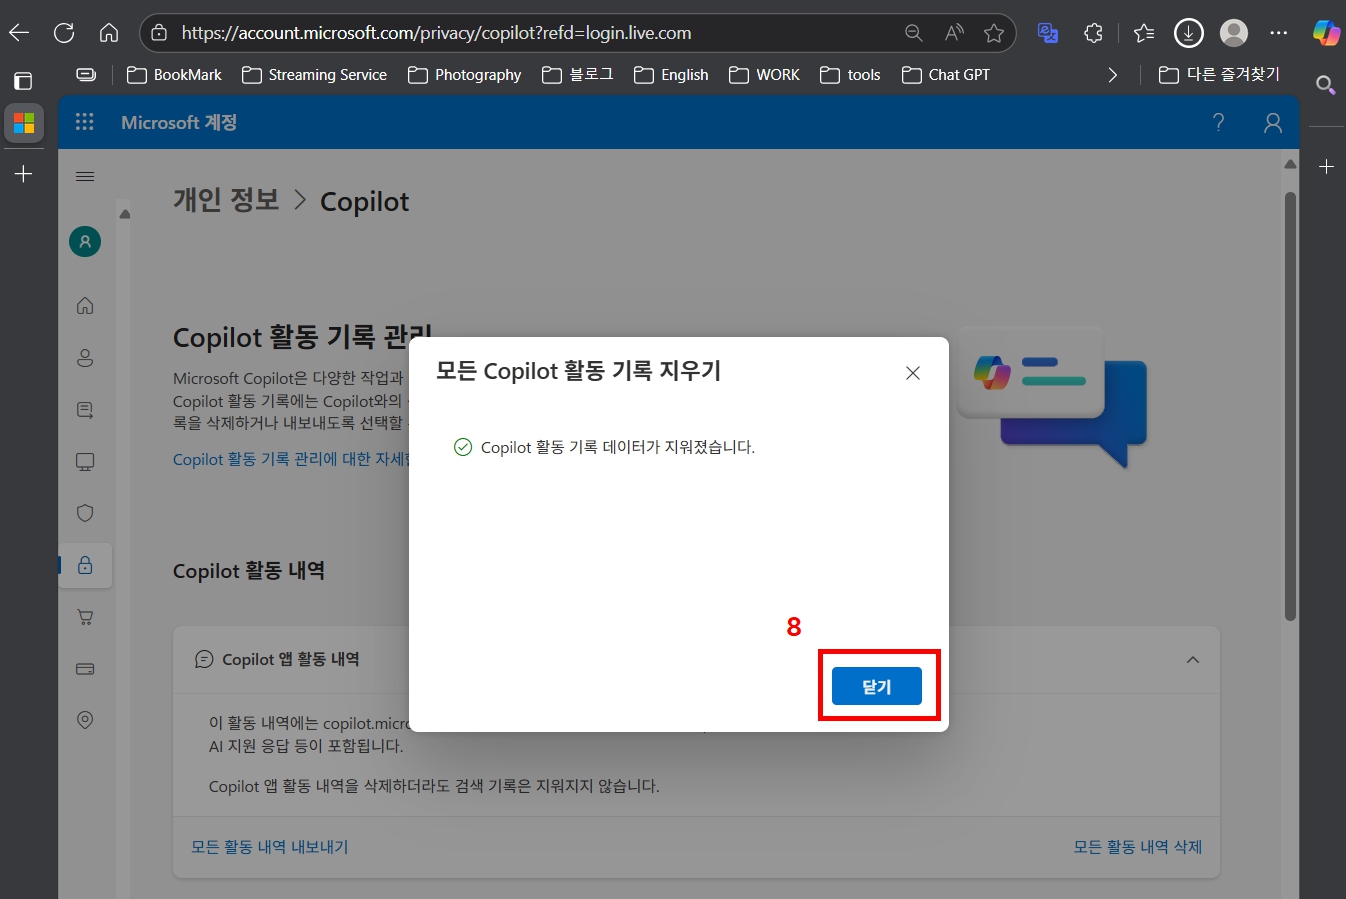Open Copilot sidebar icon

click(1326, 33)
